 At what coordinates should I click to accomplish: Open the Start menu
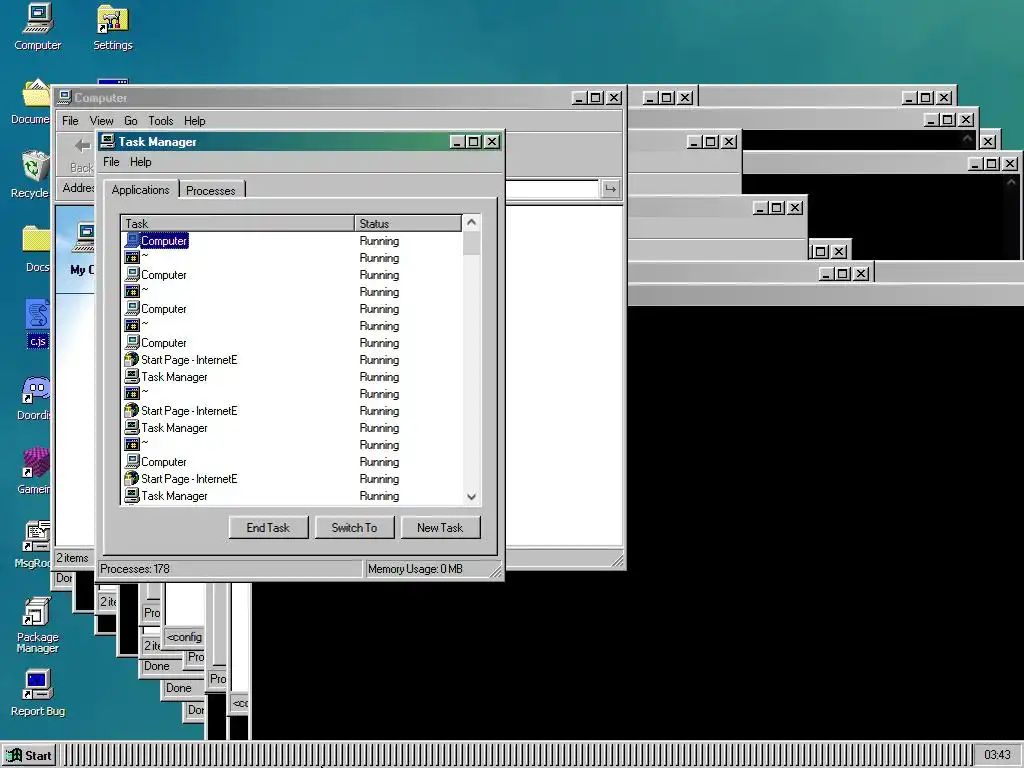[29, 756]
